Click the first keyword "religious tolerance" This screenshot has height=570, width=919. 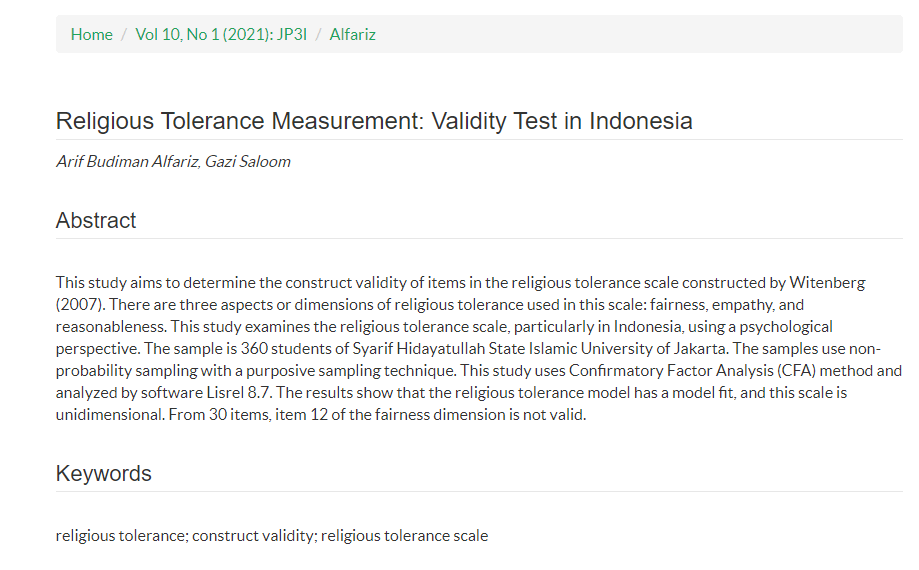120,536
